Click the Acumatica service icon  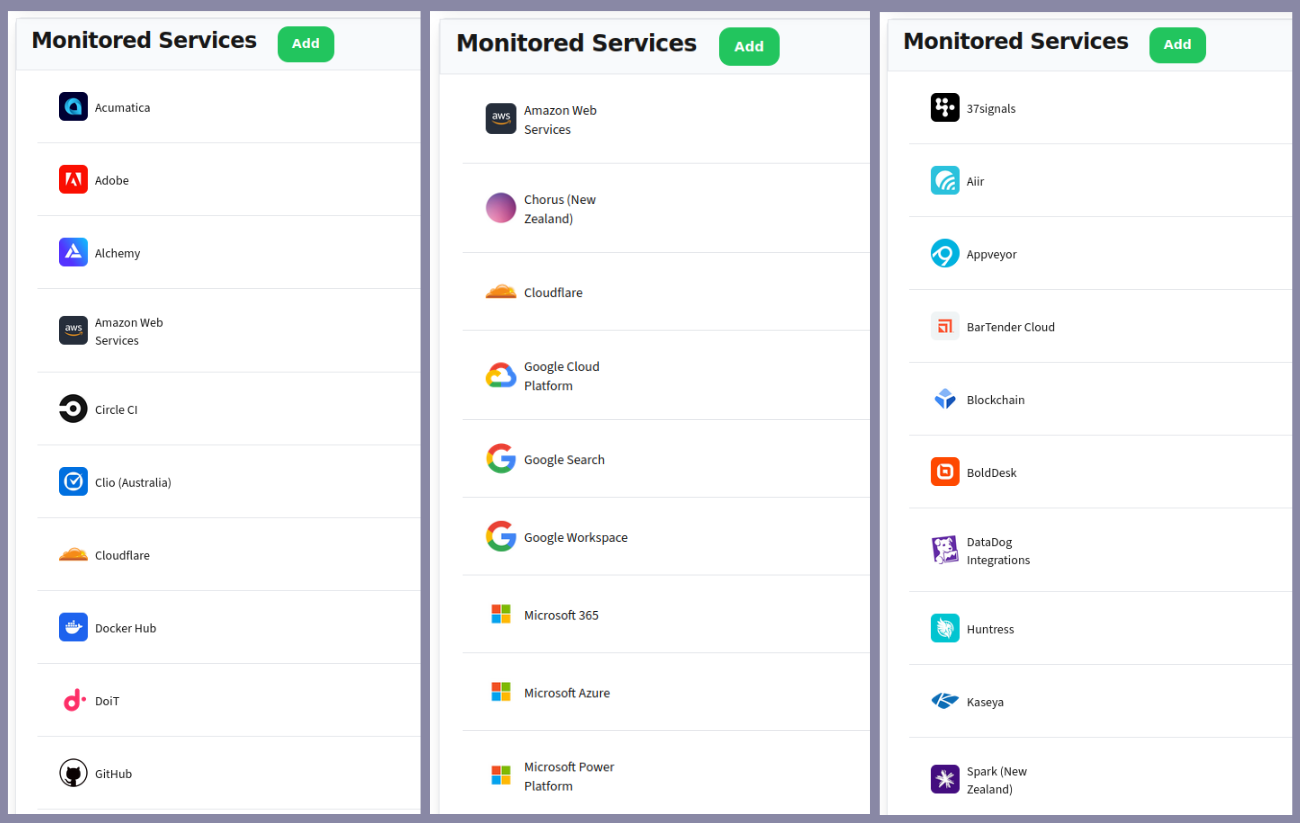click(73, 107)
